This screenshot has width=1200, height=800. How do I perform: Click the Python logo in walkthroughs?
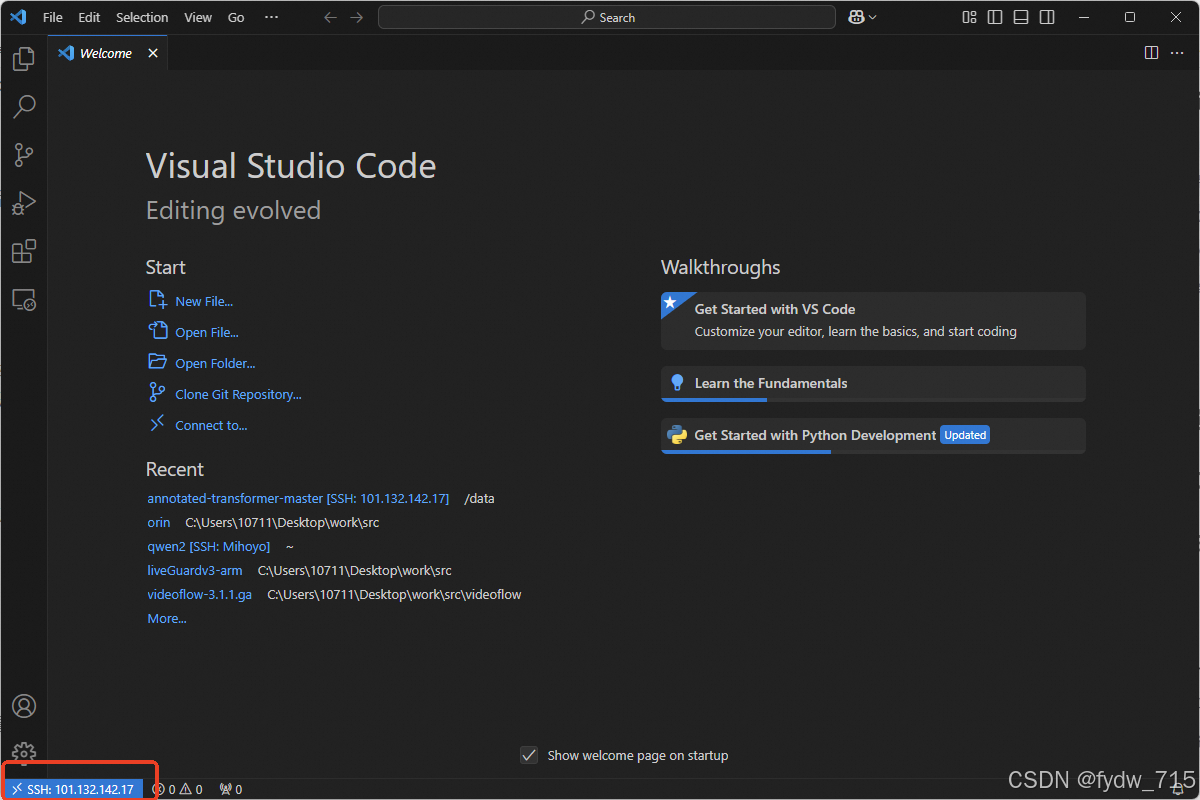tap(677, 435)
